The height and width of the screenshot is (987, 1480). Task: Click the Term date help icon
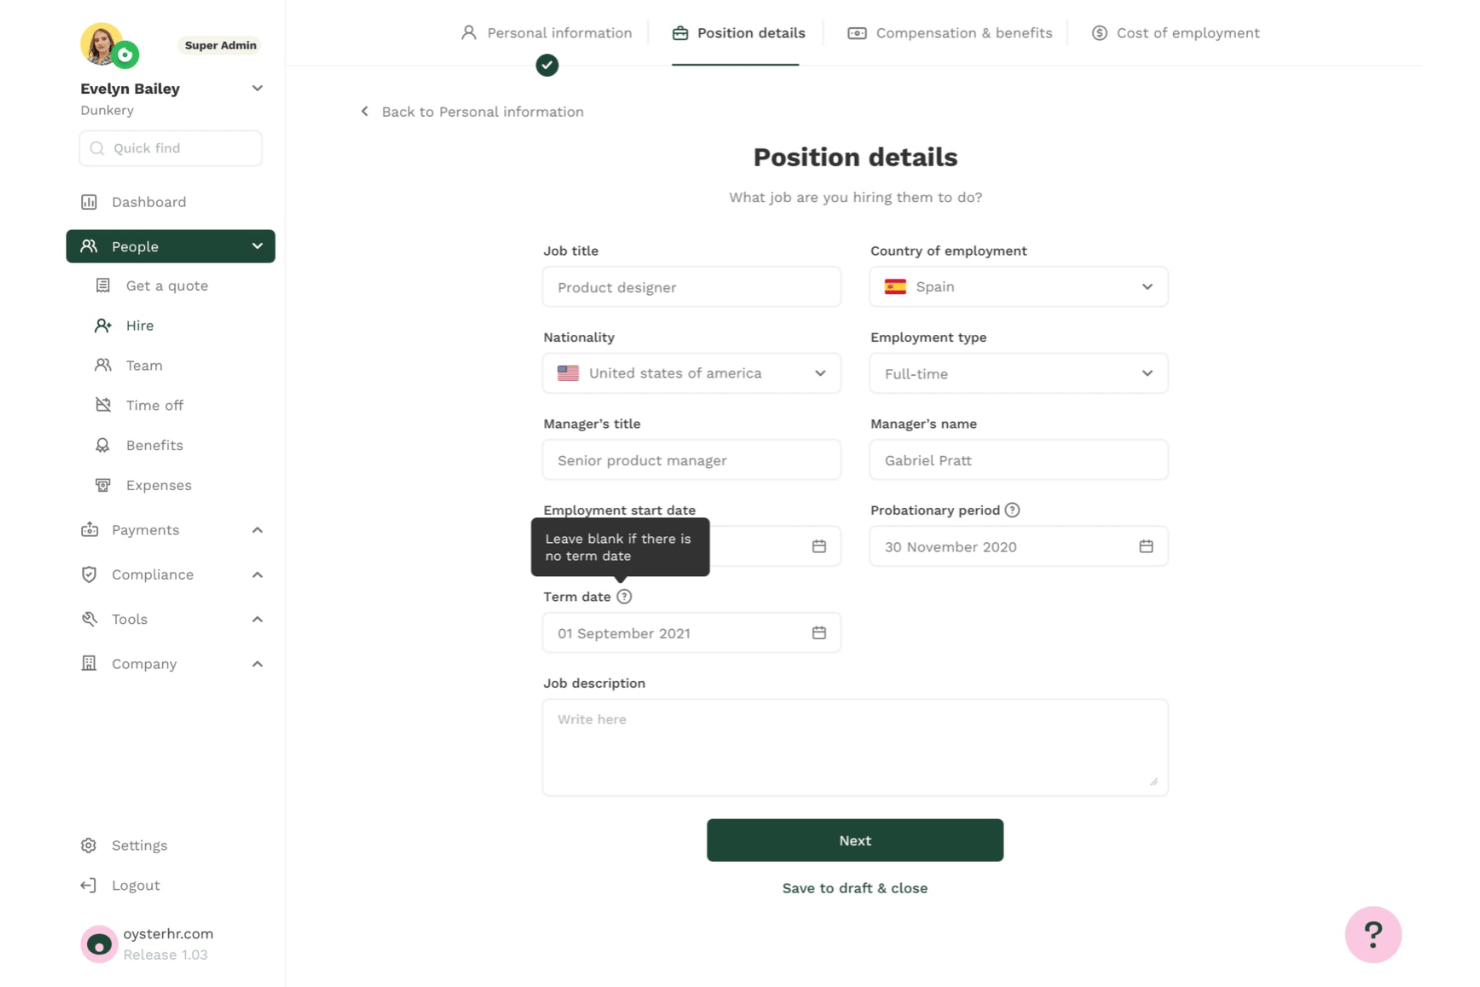click(x=624, y=597)
